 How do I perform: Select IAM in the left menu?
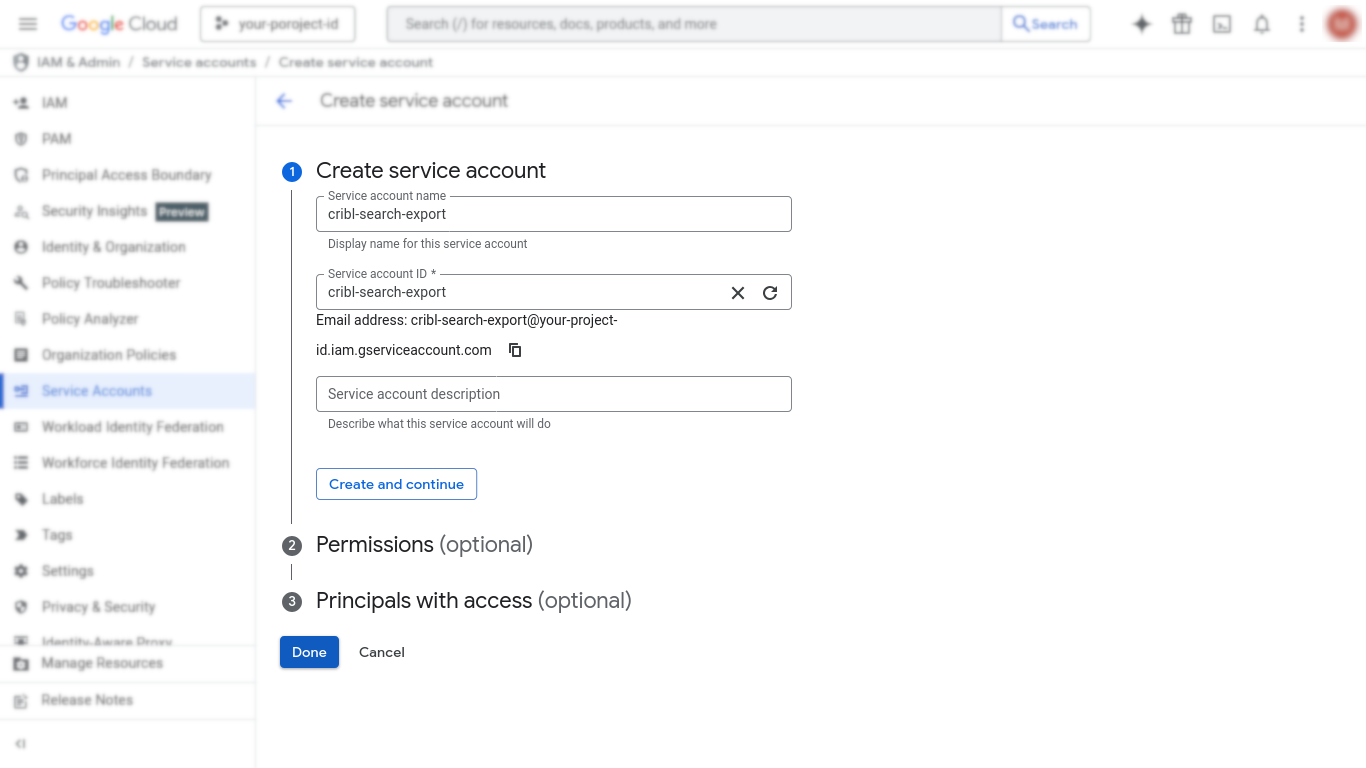coord(55,102)
